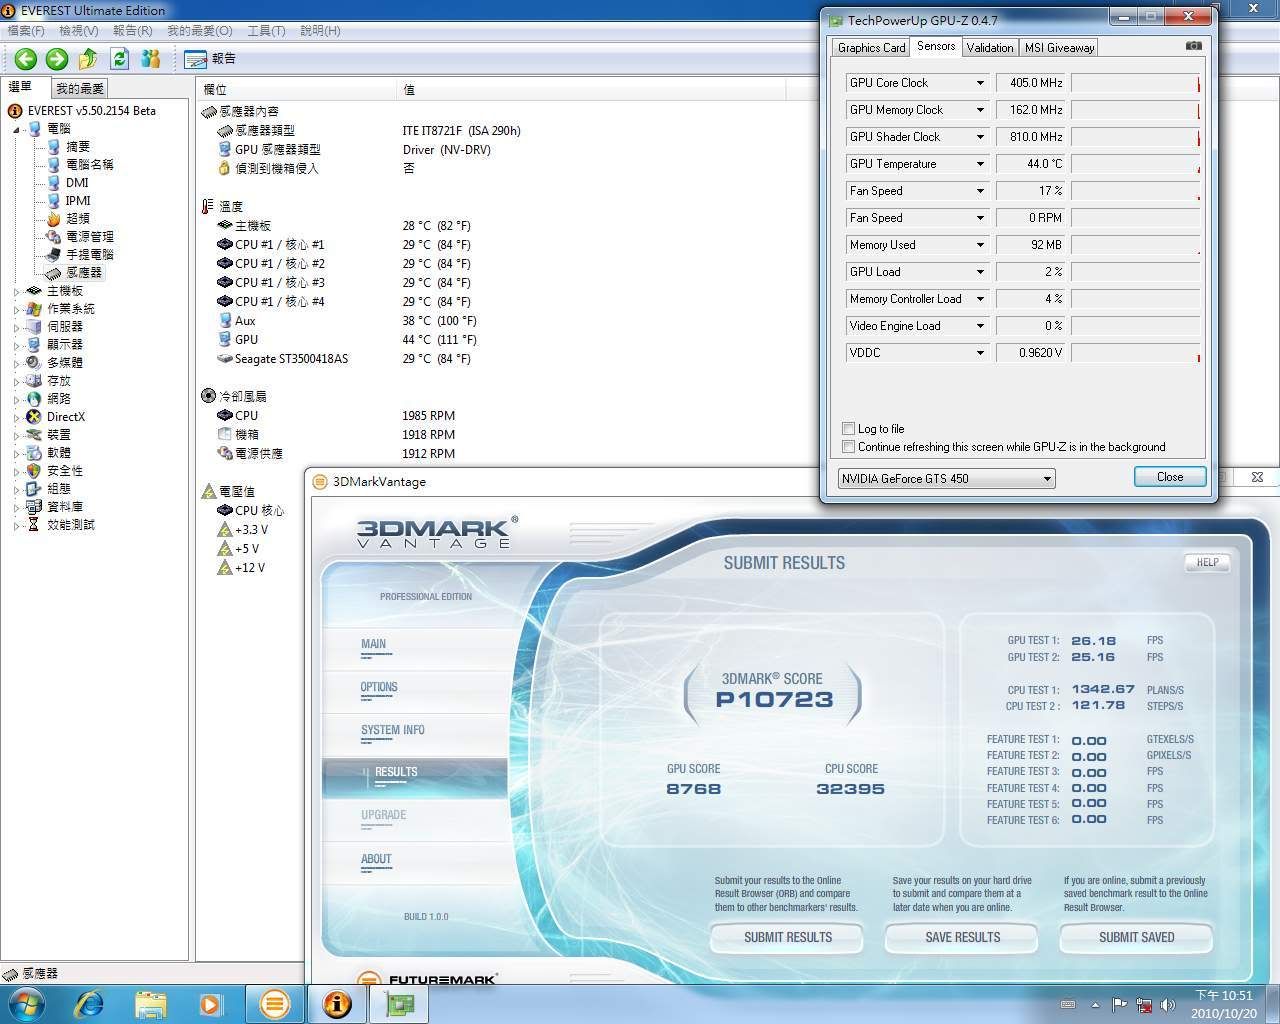
Task: Click GPU Core Clock history graph
Action: 1135,83
